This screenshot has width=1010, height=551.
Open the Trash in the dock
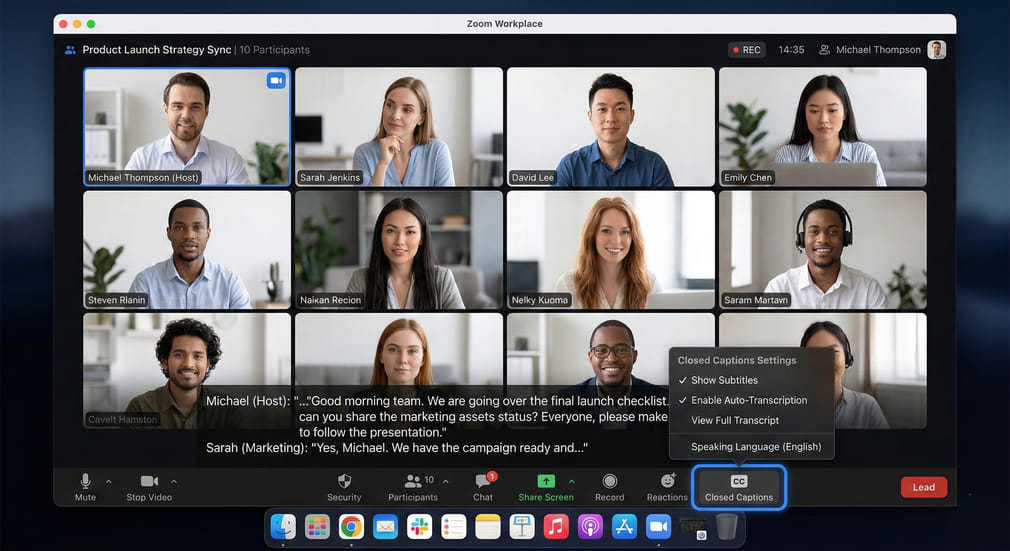click(x=727, y=527)
